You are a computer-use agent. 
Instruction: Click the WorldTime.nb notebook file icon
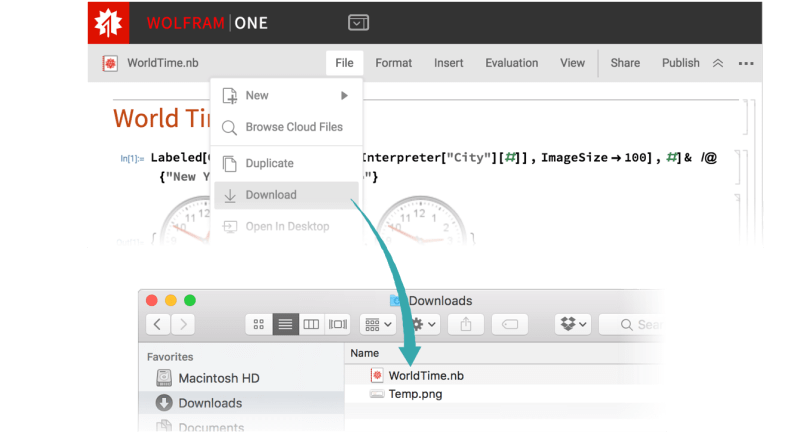click(110, 63)
